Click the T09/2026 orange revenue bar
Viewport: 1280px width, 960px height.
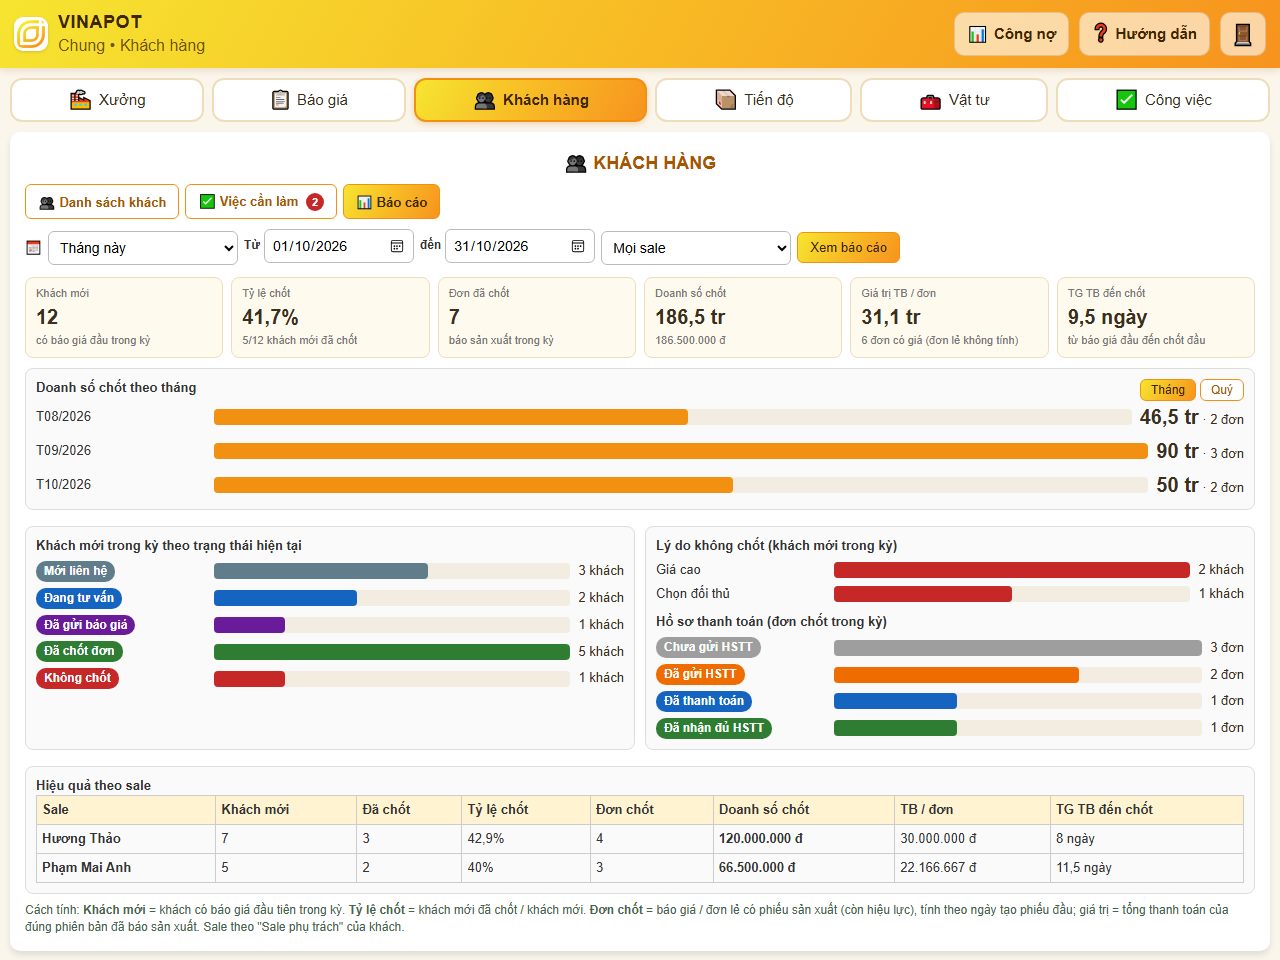(x=681, y=451)
